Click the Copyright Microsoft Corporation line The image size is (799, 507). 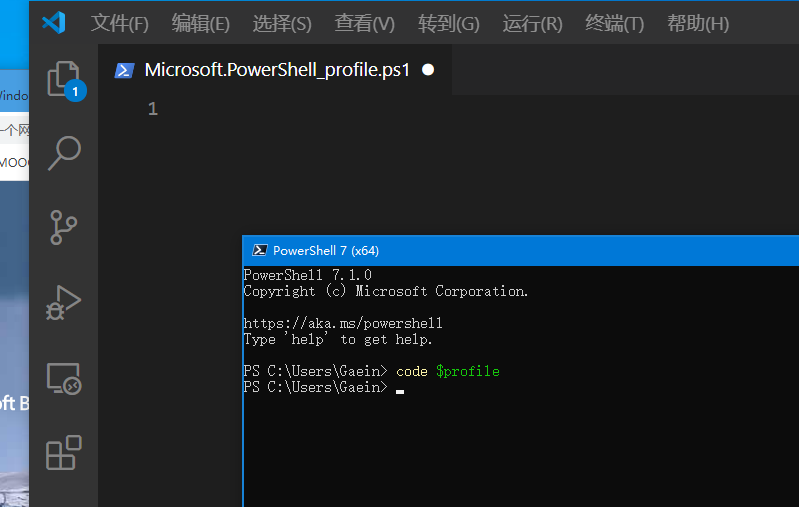pyautogui.click(x=386, y=291)
